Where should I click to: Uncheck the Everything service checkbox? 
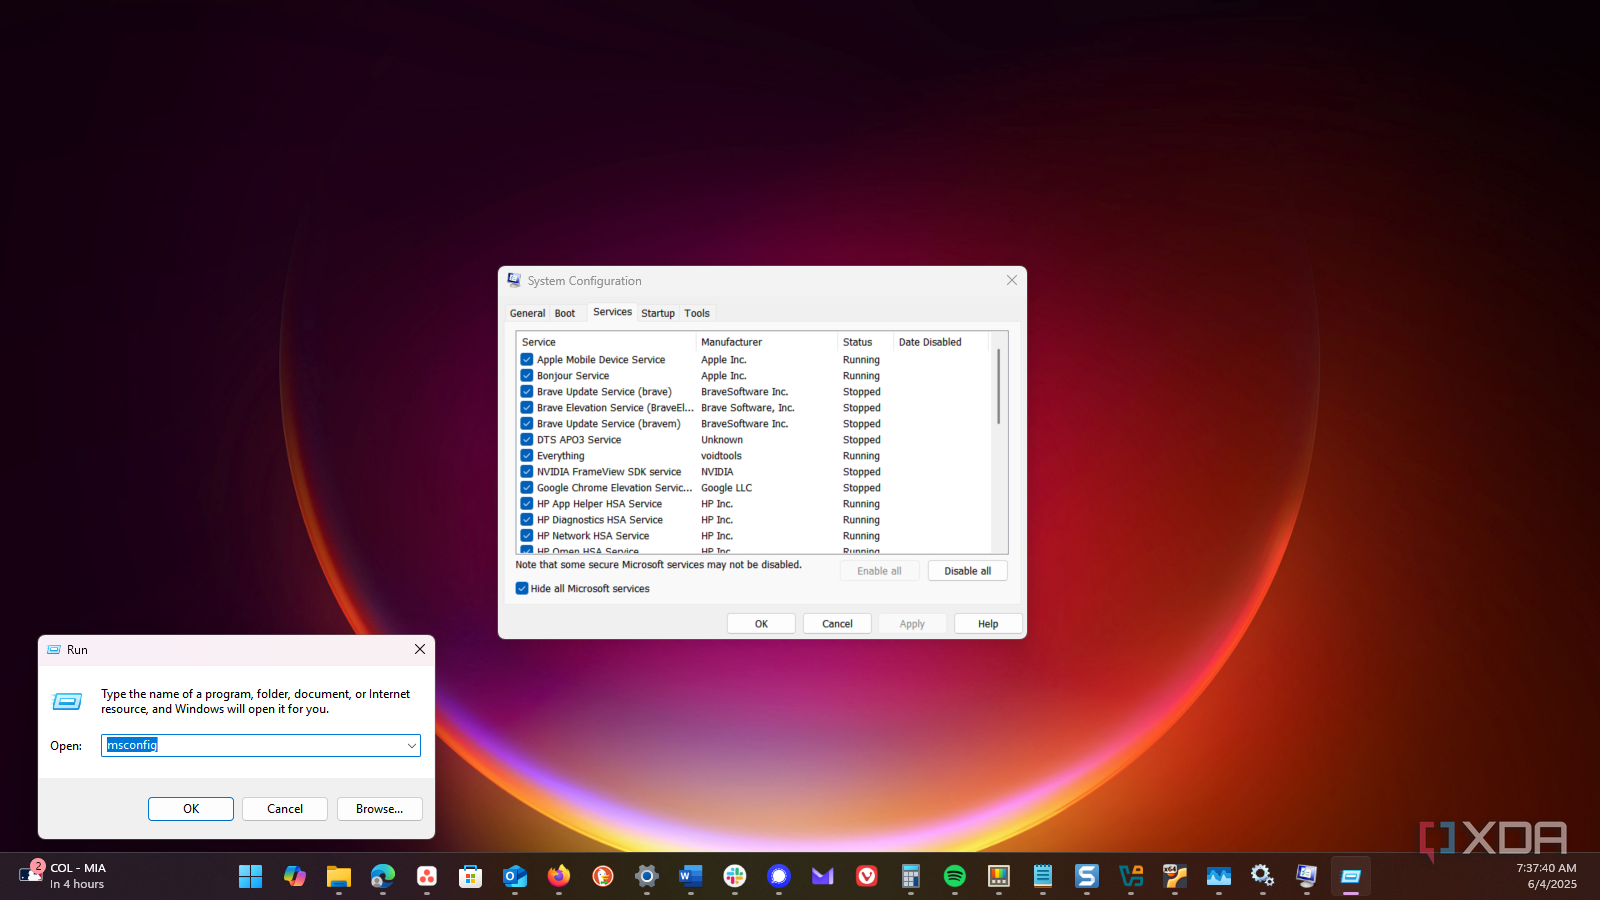527,456
